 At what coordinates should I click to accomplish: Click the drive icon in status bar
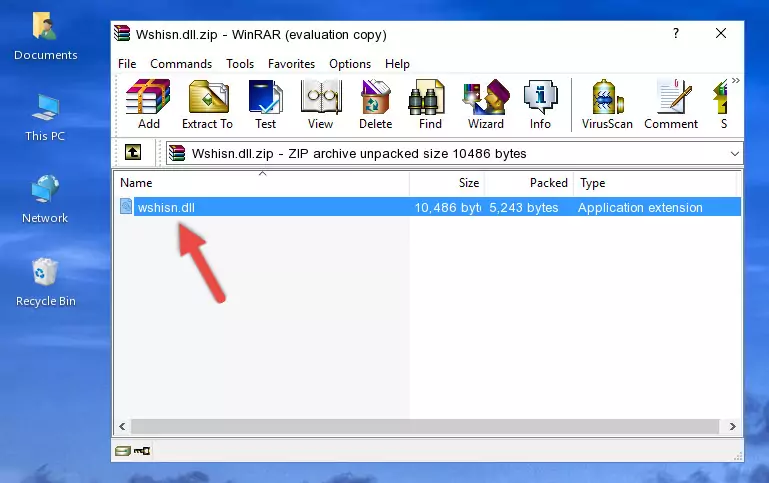coord(123,451)
